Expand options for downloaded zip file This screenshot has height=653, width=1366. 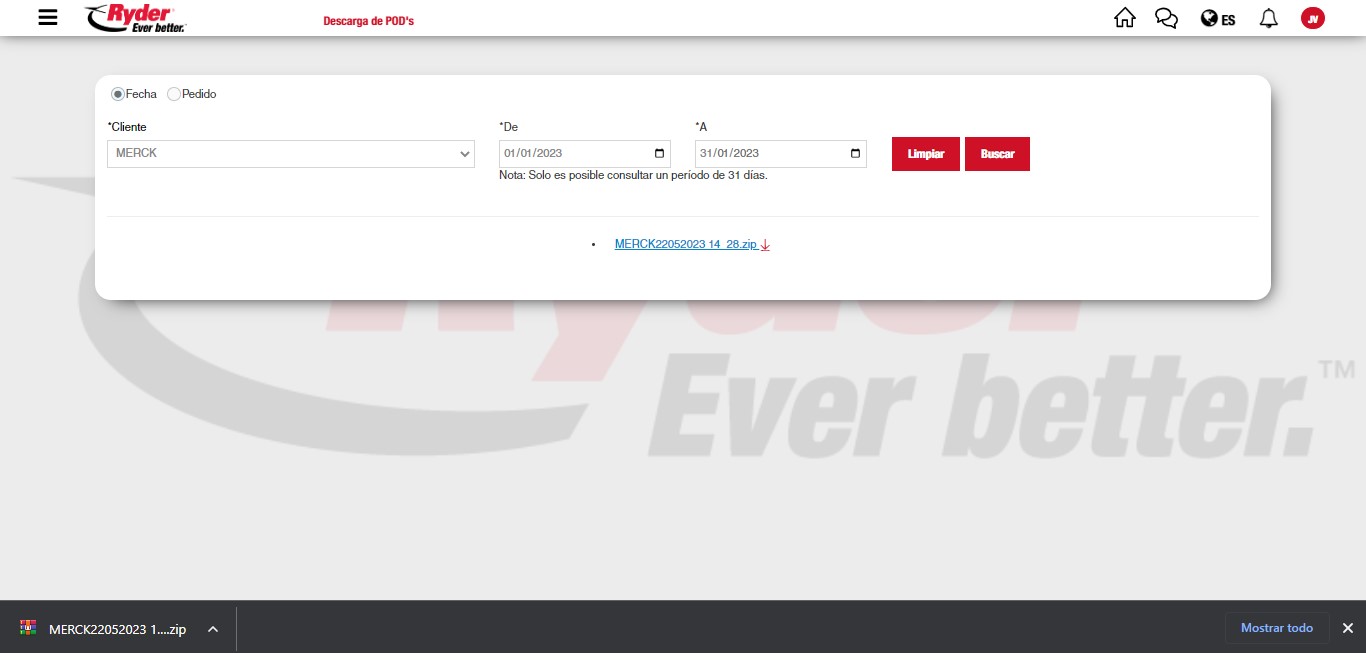click(x=212, y=629)
